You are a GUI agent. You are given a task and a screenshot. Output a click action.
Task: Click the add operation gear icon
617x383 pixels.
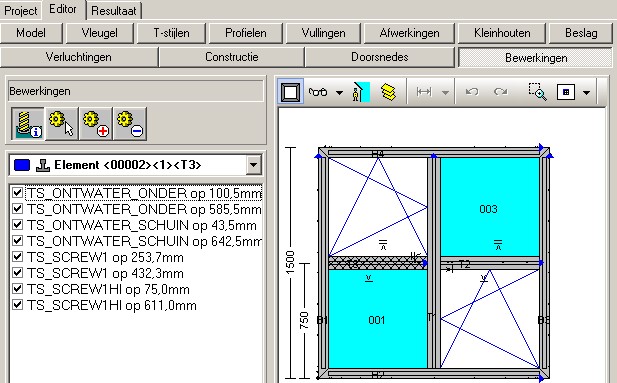coord(96,124)
